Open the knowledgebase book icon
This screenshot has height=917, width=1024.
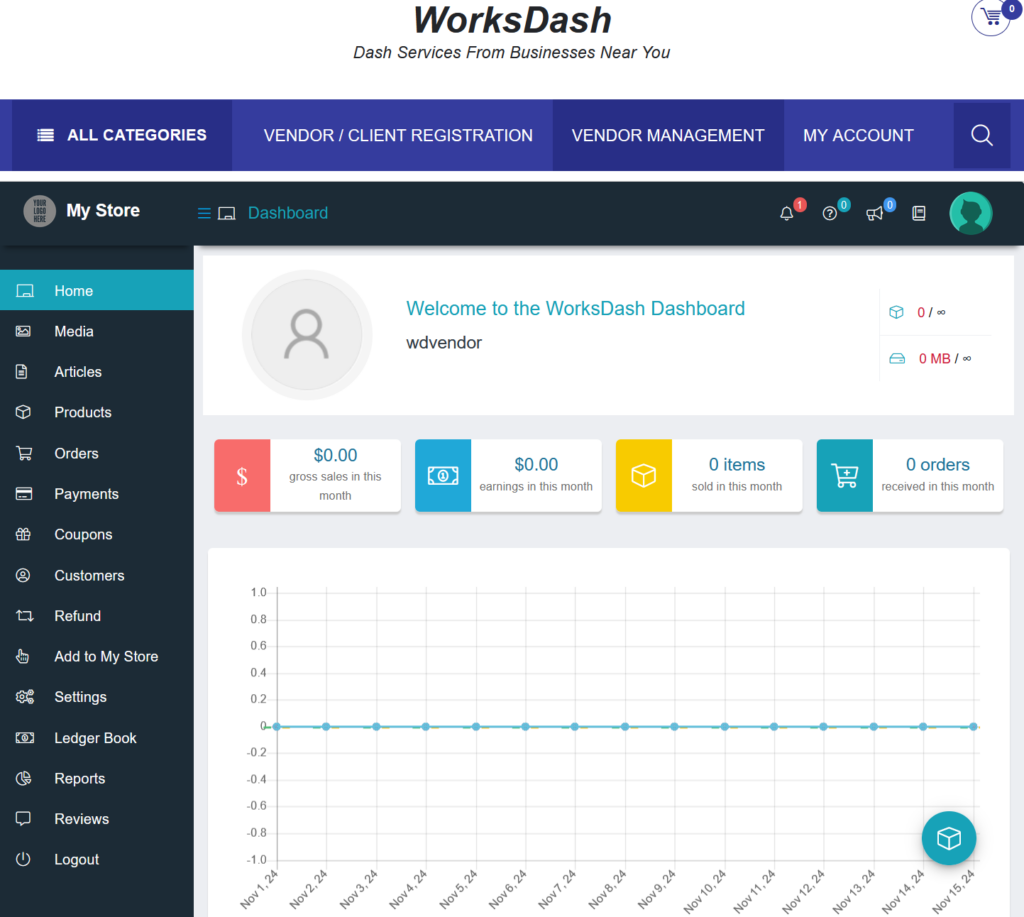pyautogui.click(x=919, y=213)
